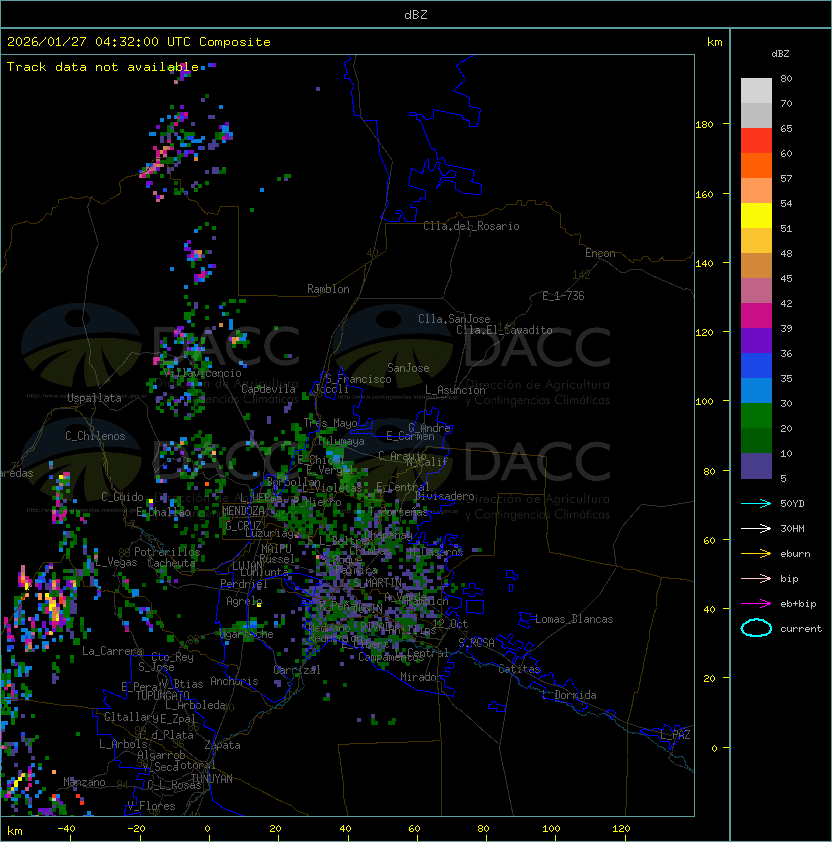Pick the light blue 35–30 dBZ swatch
Screen dimensions: 832x842
click(756, 391)
